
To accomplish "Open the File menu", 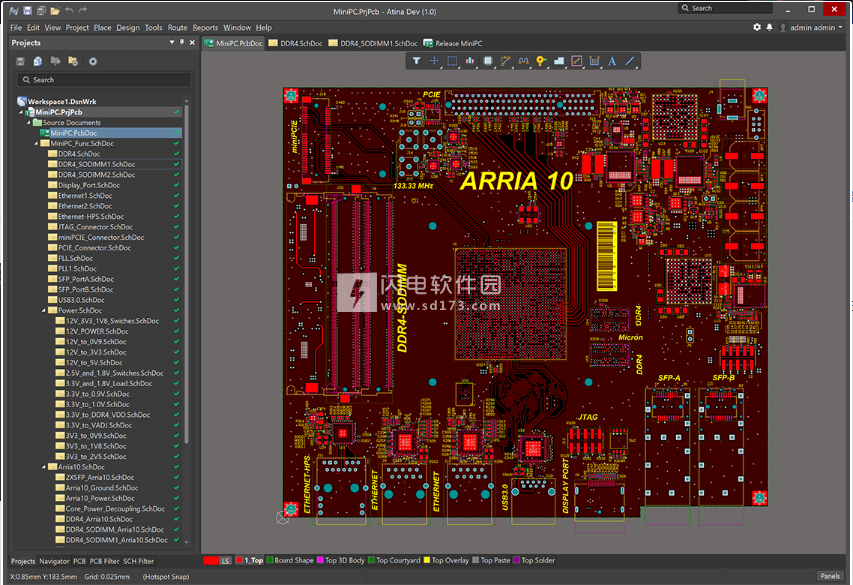I will point(16,28).
